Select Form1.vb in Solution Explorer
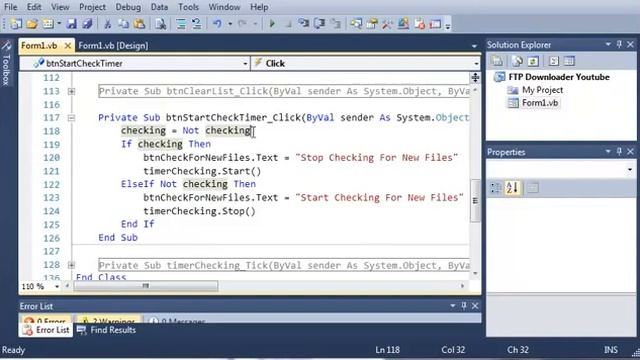Image resolution: width=640 pixels, height=360 pixels. click(x=533, y=103)
